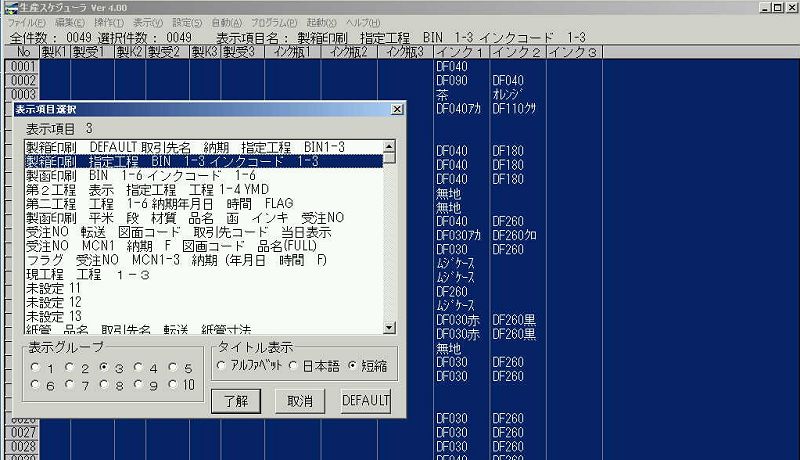Select アルファベット title display option

pyautogui.click(x=222, y=367)
